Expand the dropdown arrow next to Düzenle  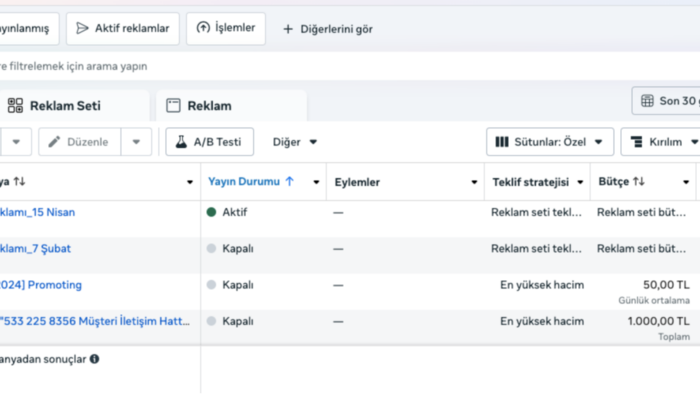coord(136,142)
